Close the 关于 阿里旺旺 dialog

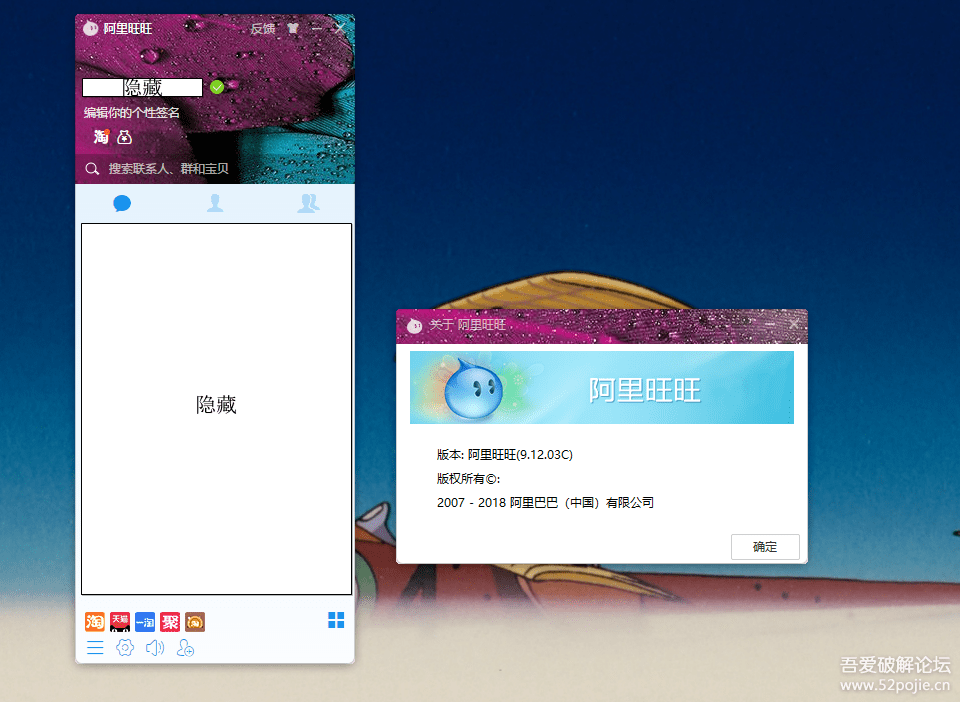click(x=794, y=324)
